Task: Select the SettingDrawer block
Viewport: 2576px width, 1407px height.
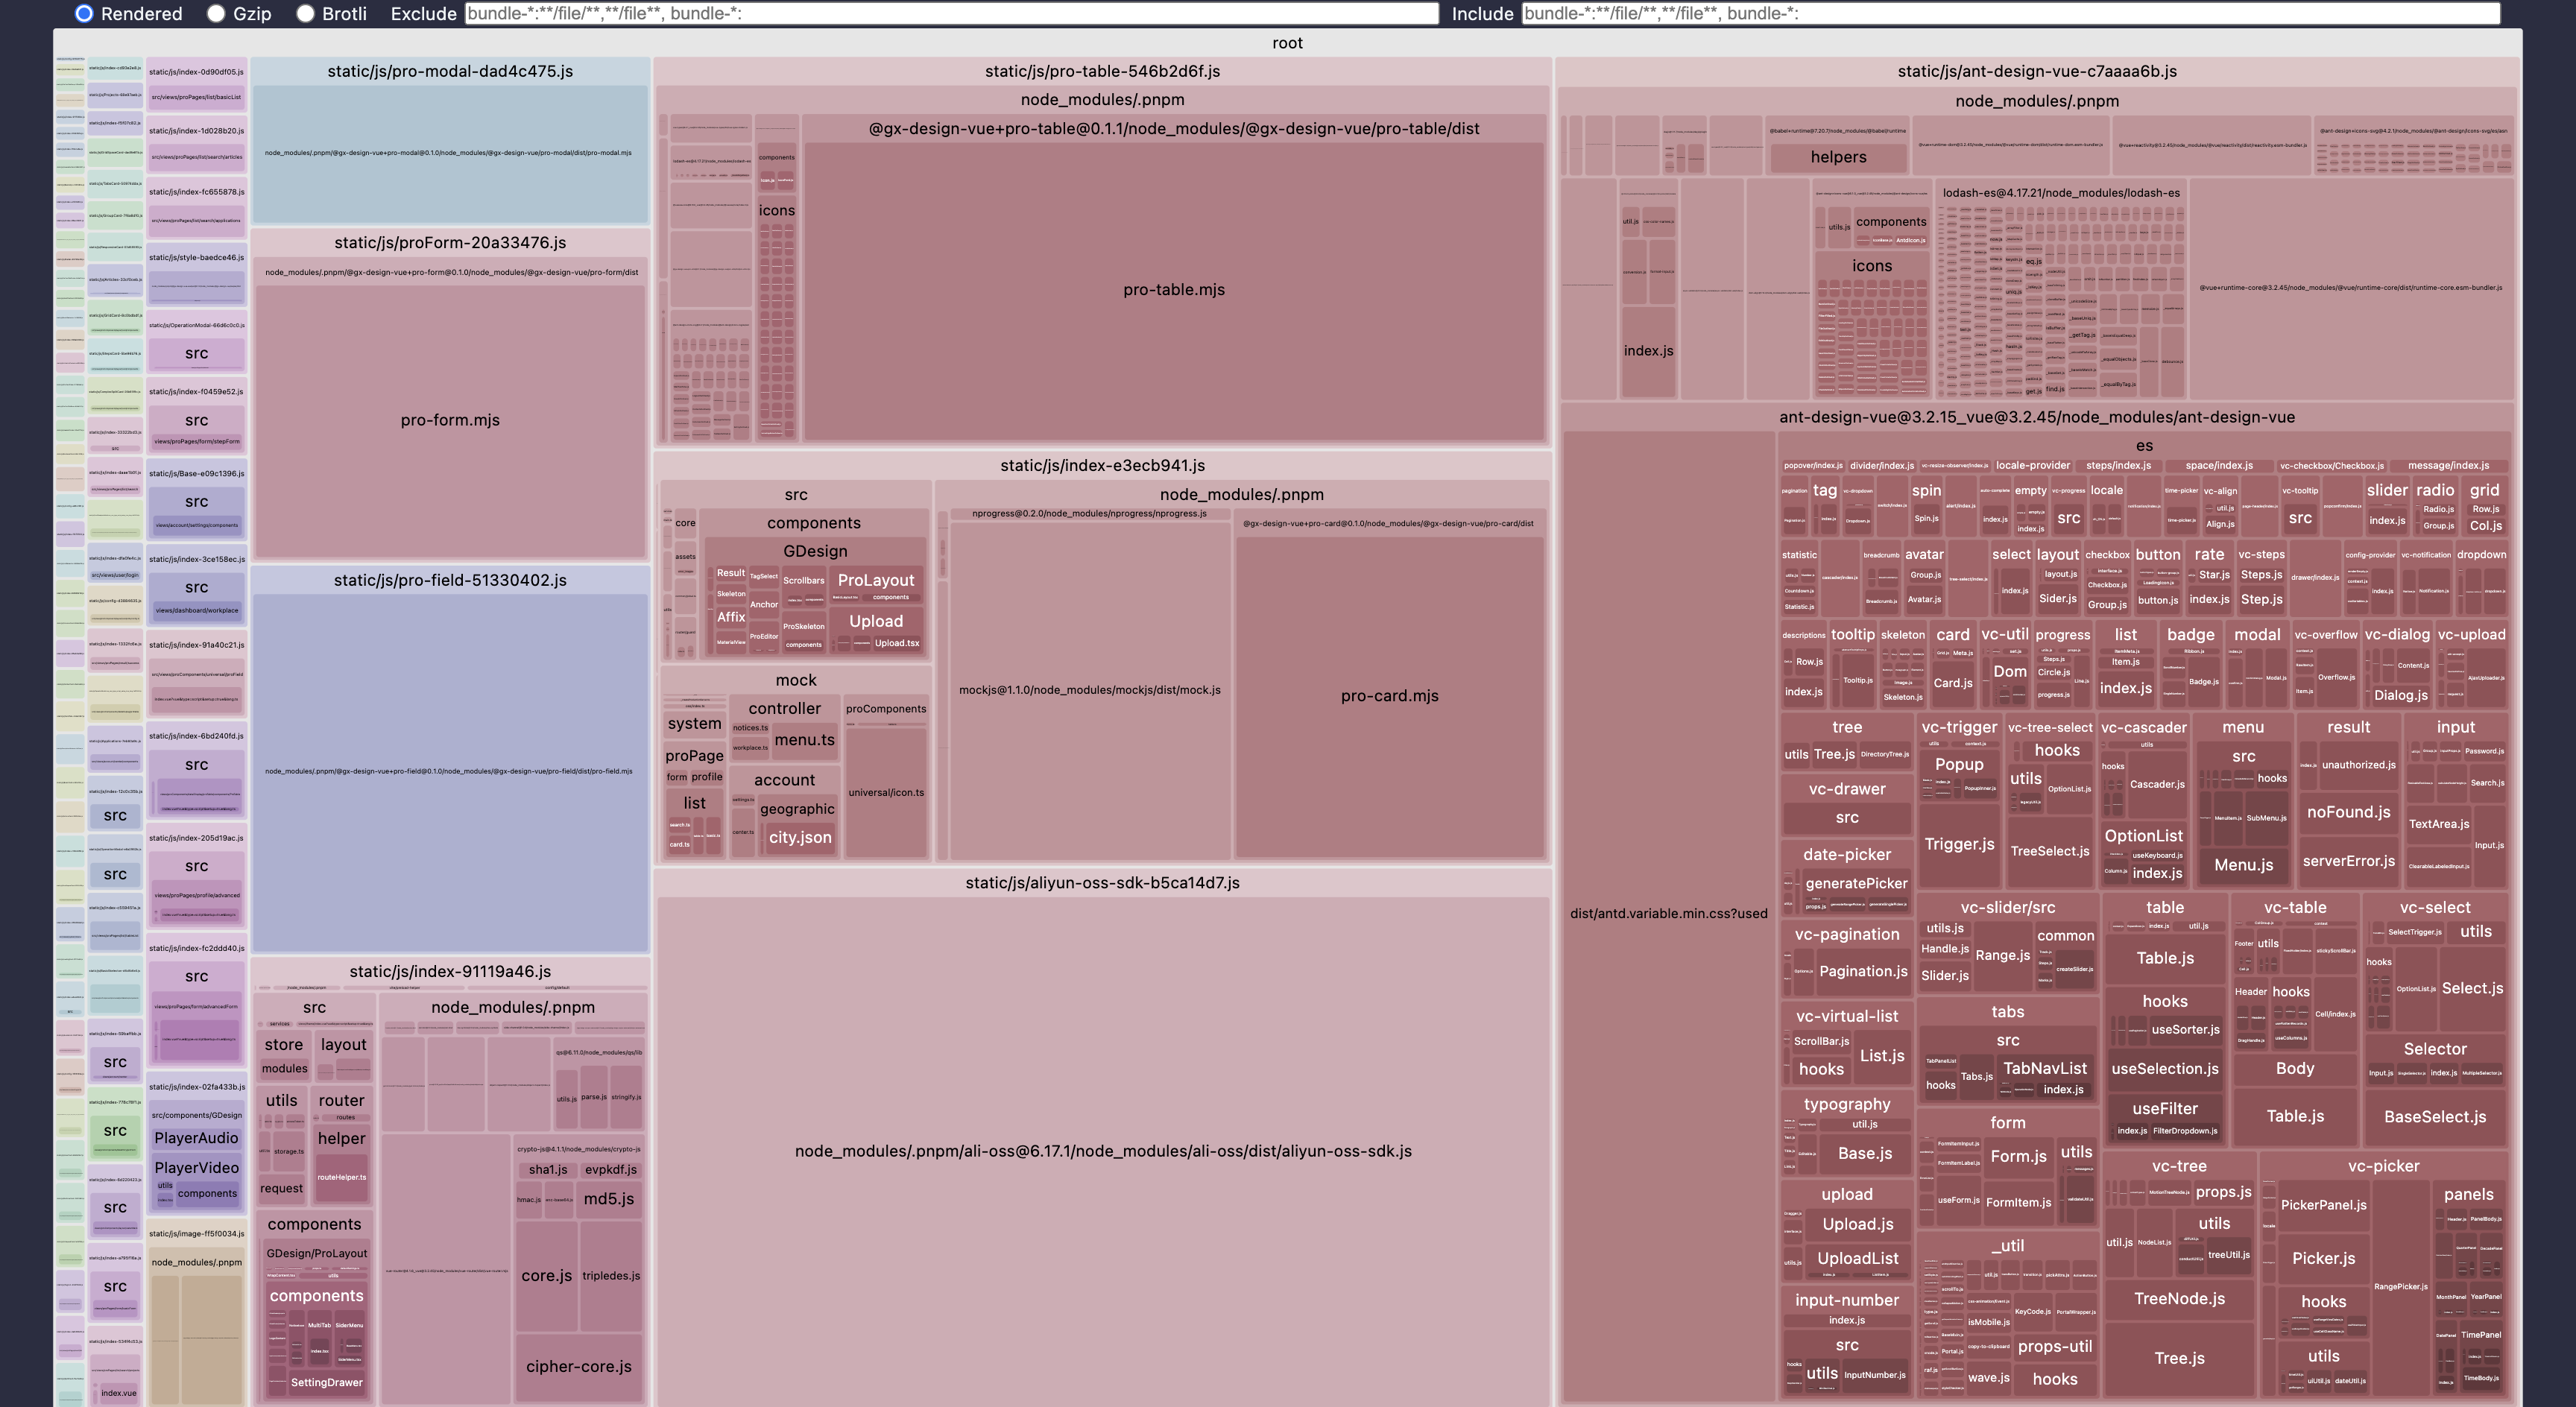Action: pyautogui.click(x=326, y=1382)
